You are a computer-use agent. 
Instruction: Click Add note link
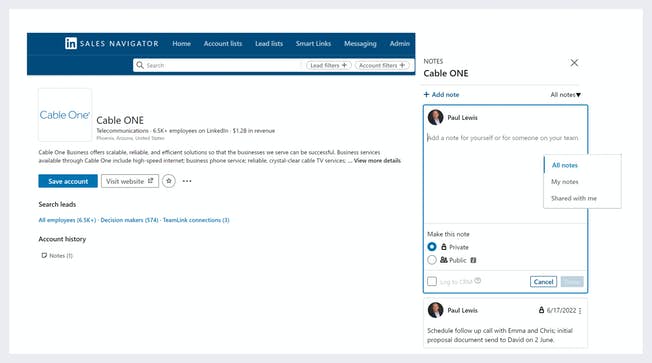pyautogui.click(x=441, y=95)
